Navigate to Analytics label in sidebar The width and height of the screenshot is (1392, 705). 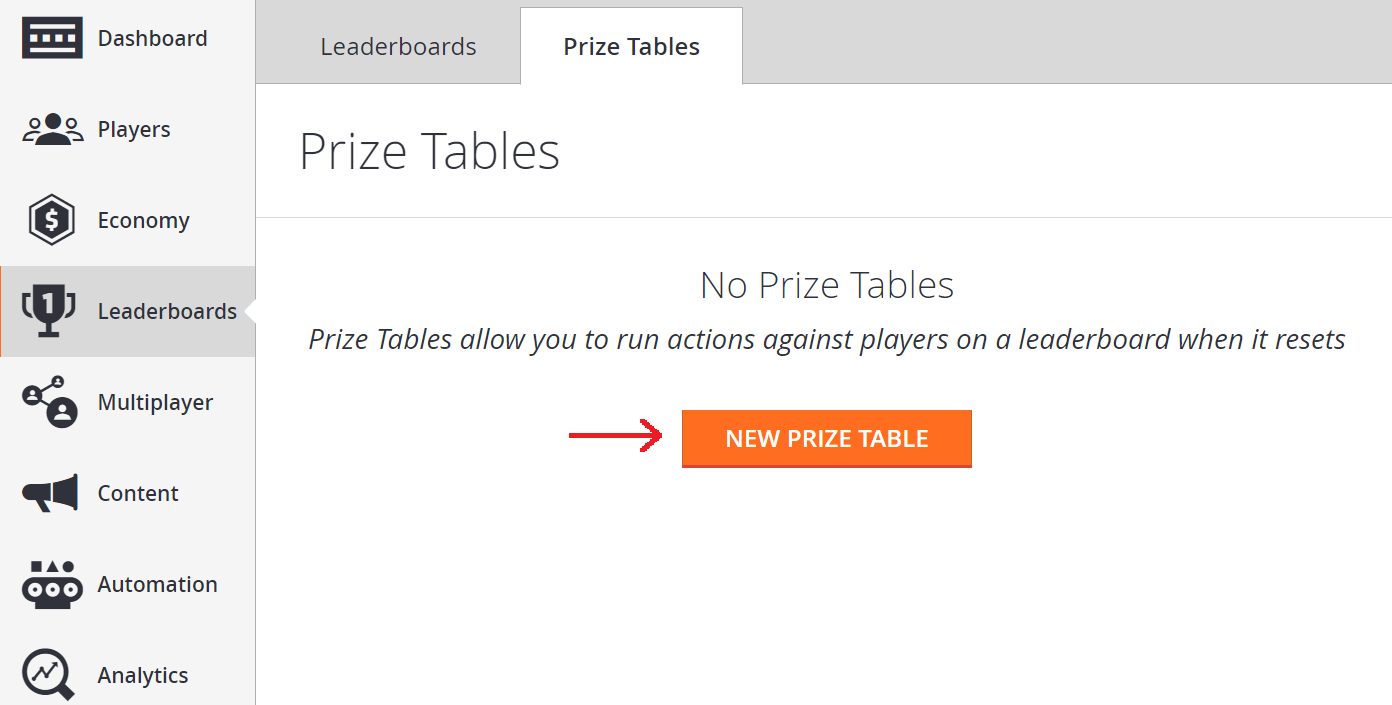pos(143,676)
